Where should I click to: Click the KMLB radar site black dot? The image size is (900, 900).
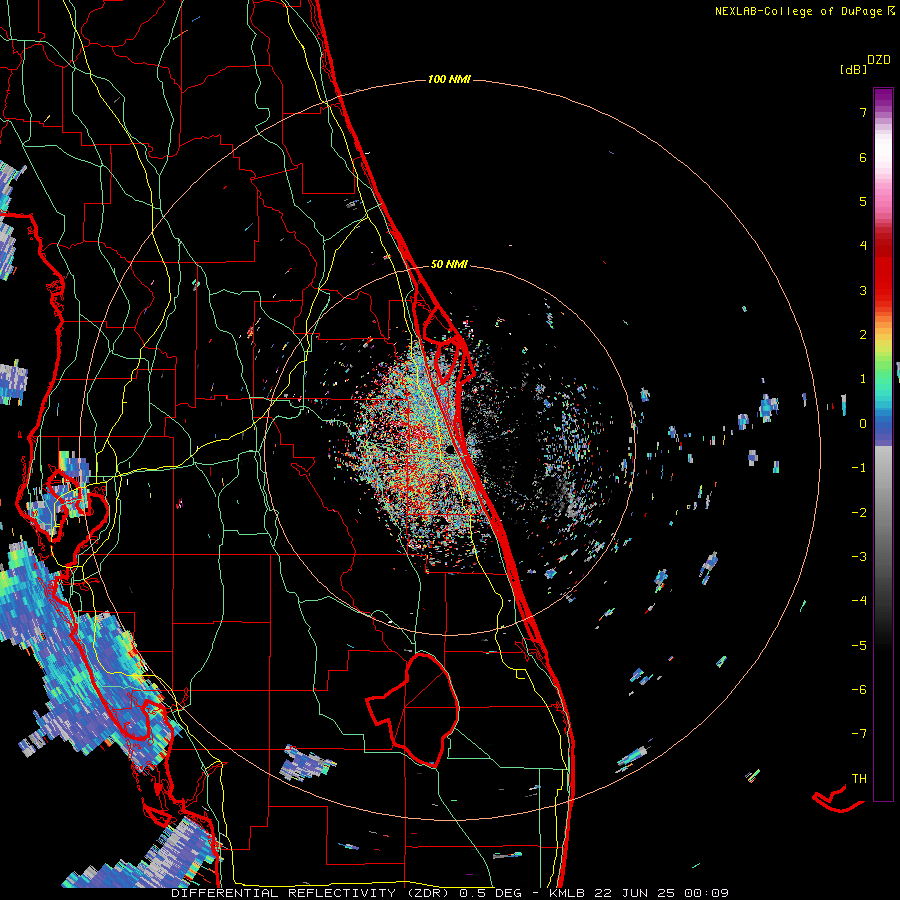(450, 450)
